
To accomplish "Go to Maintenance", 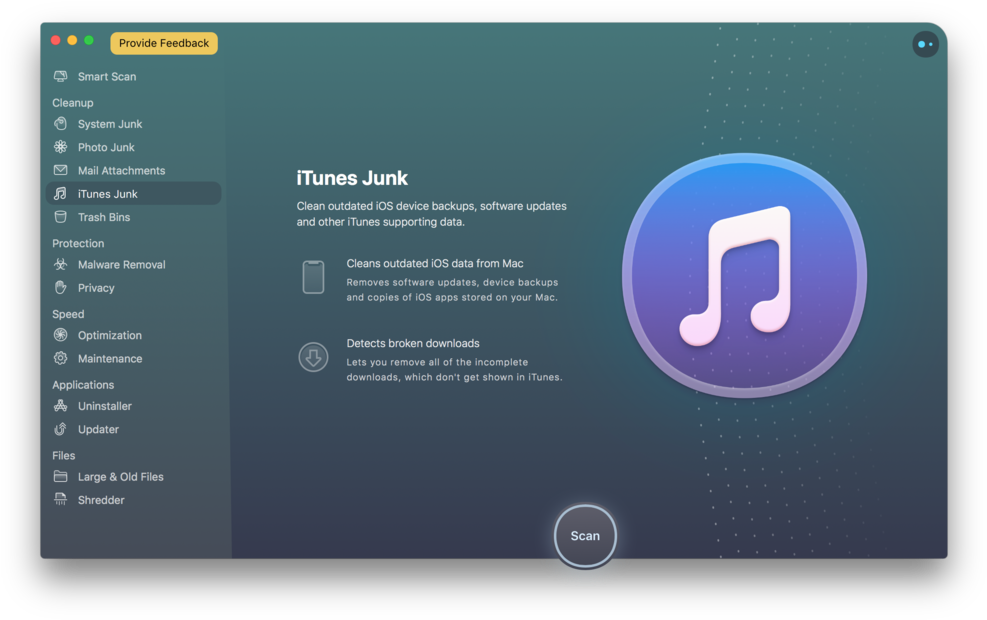I will pyautogui.click(x=133, y=359).
